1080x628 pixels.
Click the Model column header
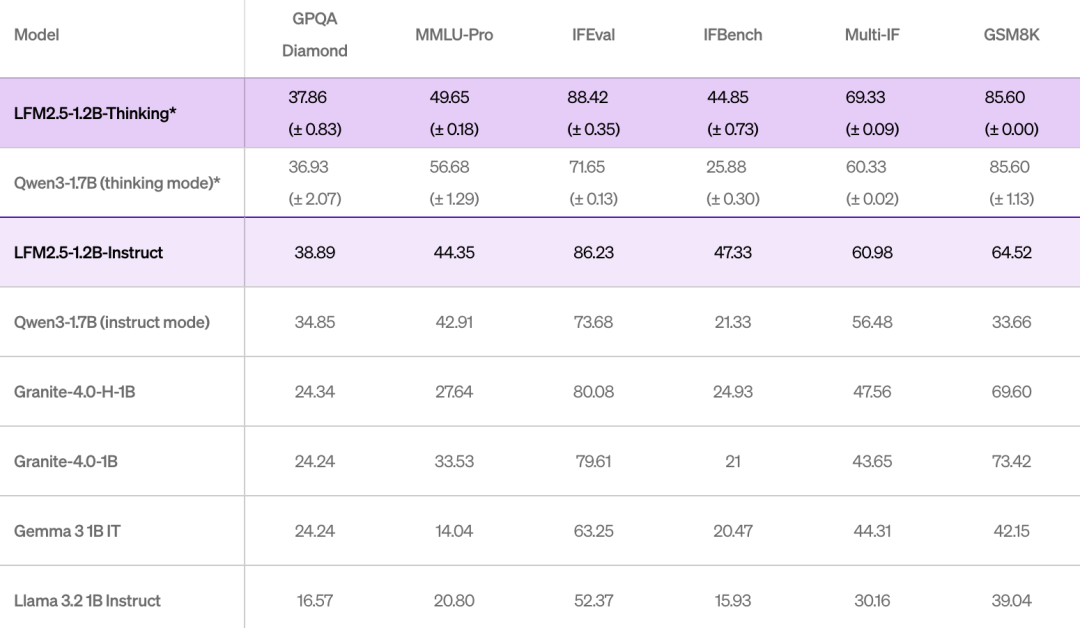coord(37,34)
